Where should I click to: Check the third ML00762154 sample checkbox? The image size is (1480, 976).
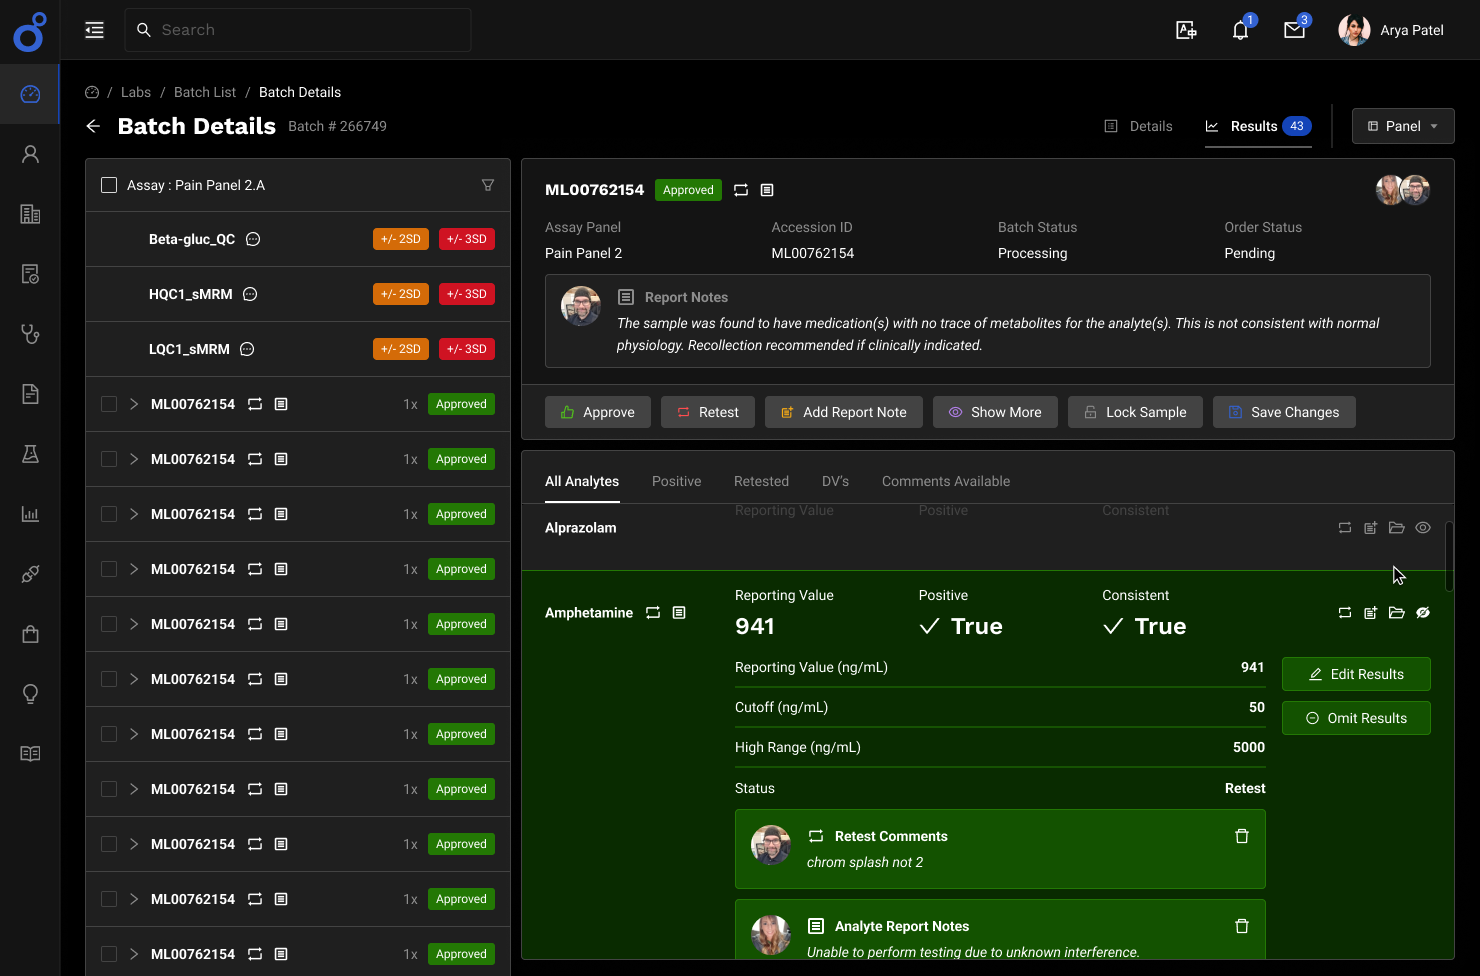pyautogui.click(x=109, y=514)
